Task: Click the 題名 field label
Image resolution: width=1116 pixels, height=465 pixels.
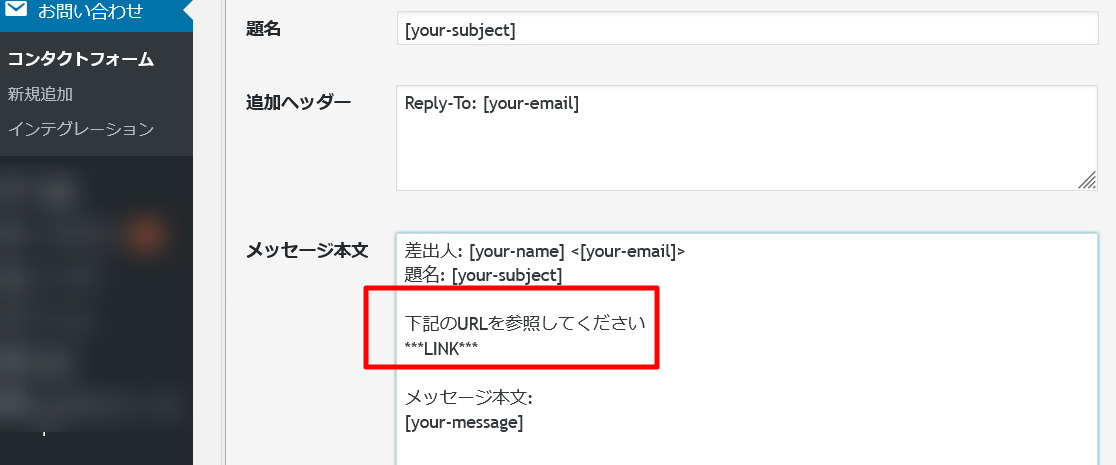Action: click(x=263, y=30)
